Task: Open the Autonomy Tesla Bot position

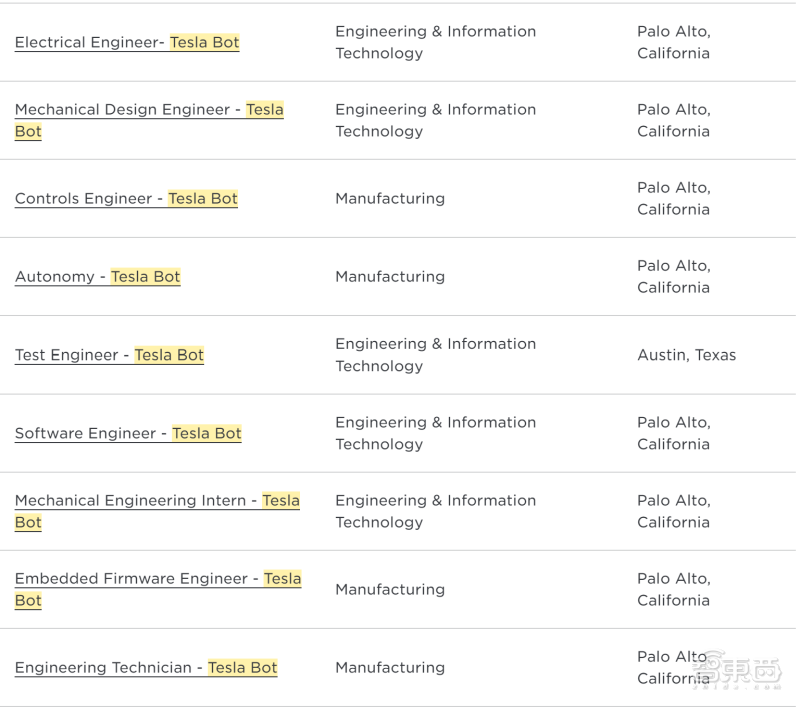Action: [97, 277]
